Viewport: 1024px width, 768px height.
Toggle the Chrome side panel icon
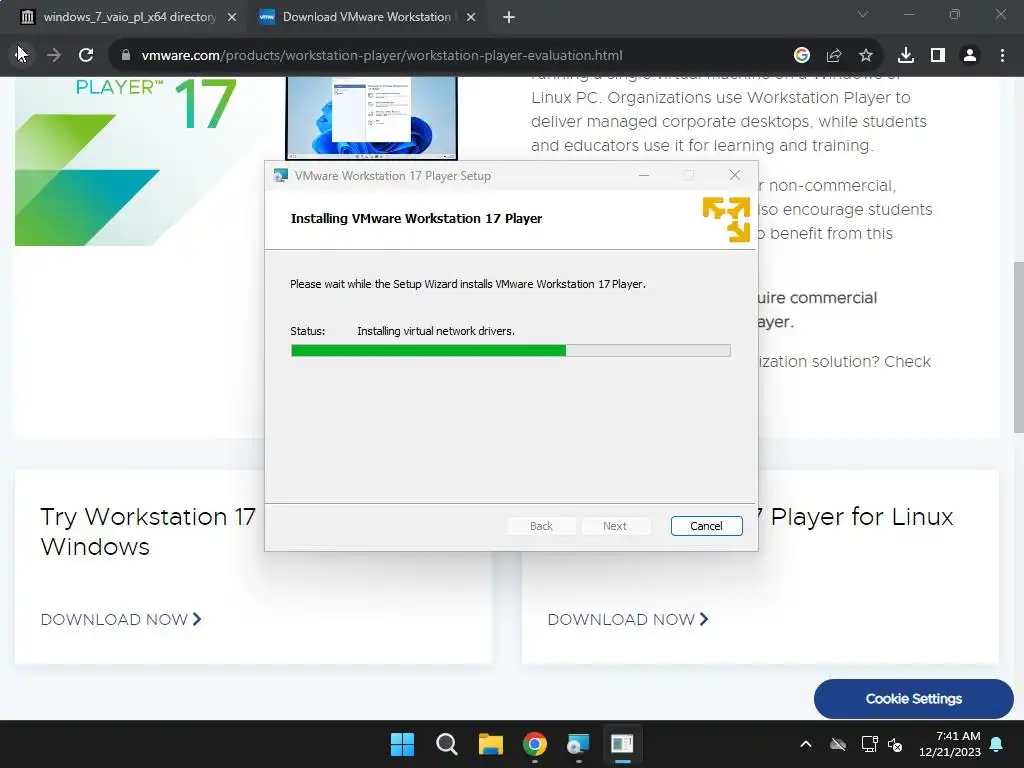[938, 55]
